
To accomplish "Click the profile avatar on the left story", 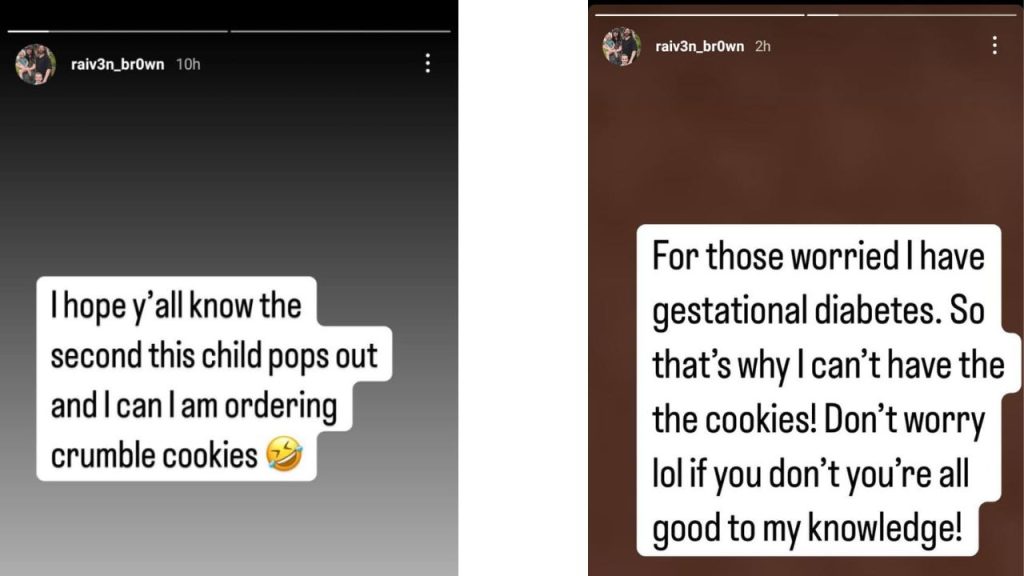I will click(35, 64).
